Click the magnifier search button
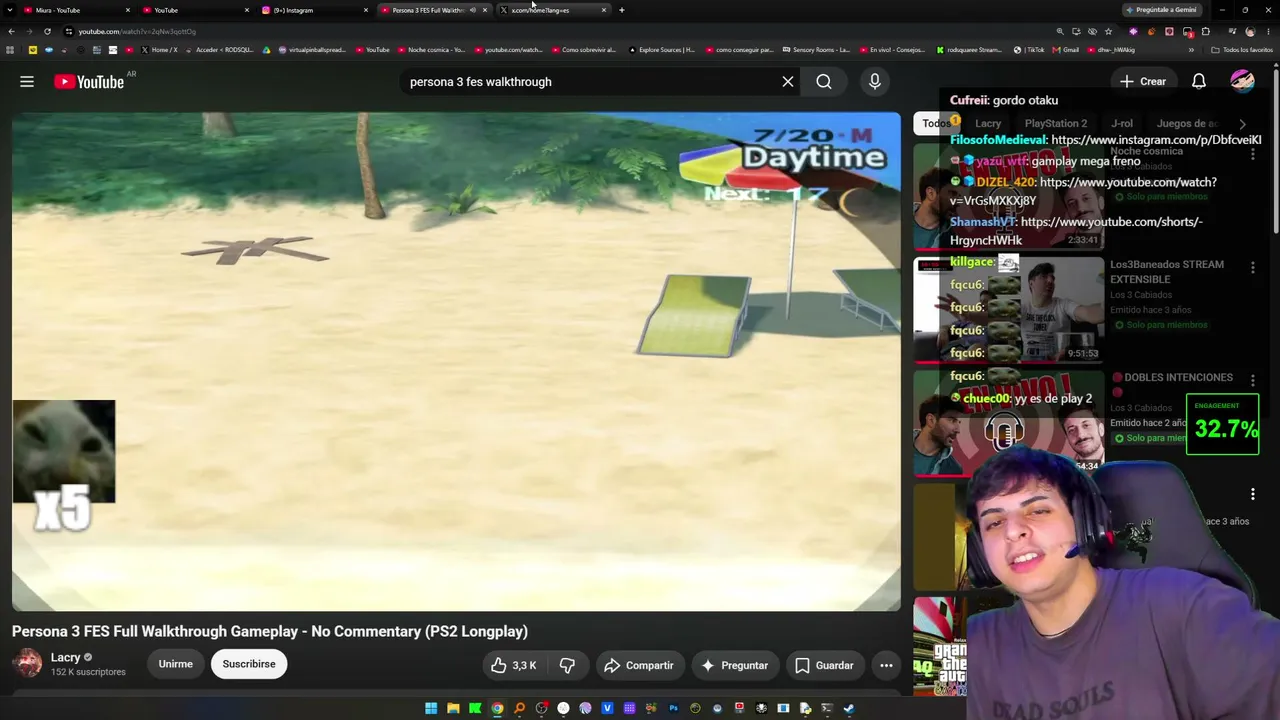 click(x=824, y=82)
